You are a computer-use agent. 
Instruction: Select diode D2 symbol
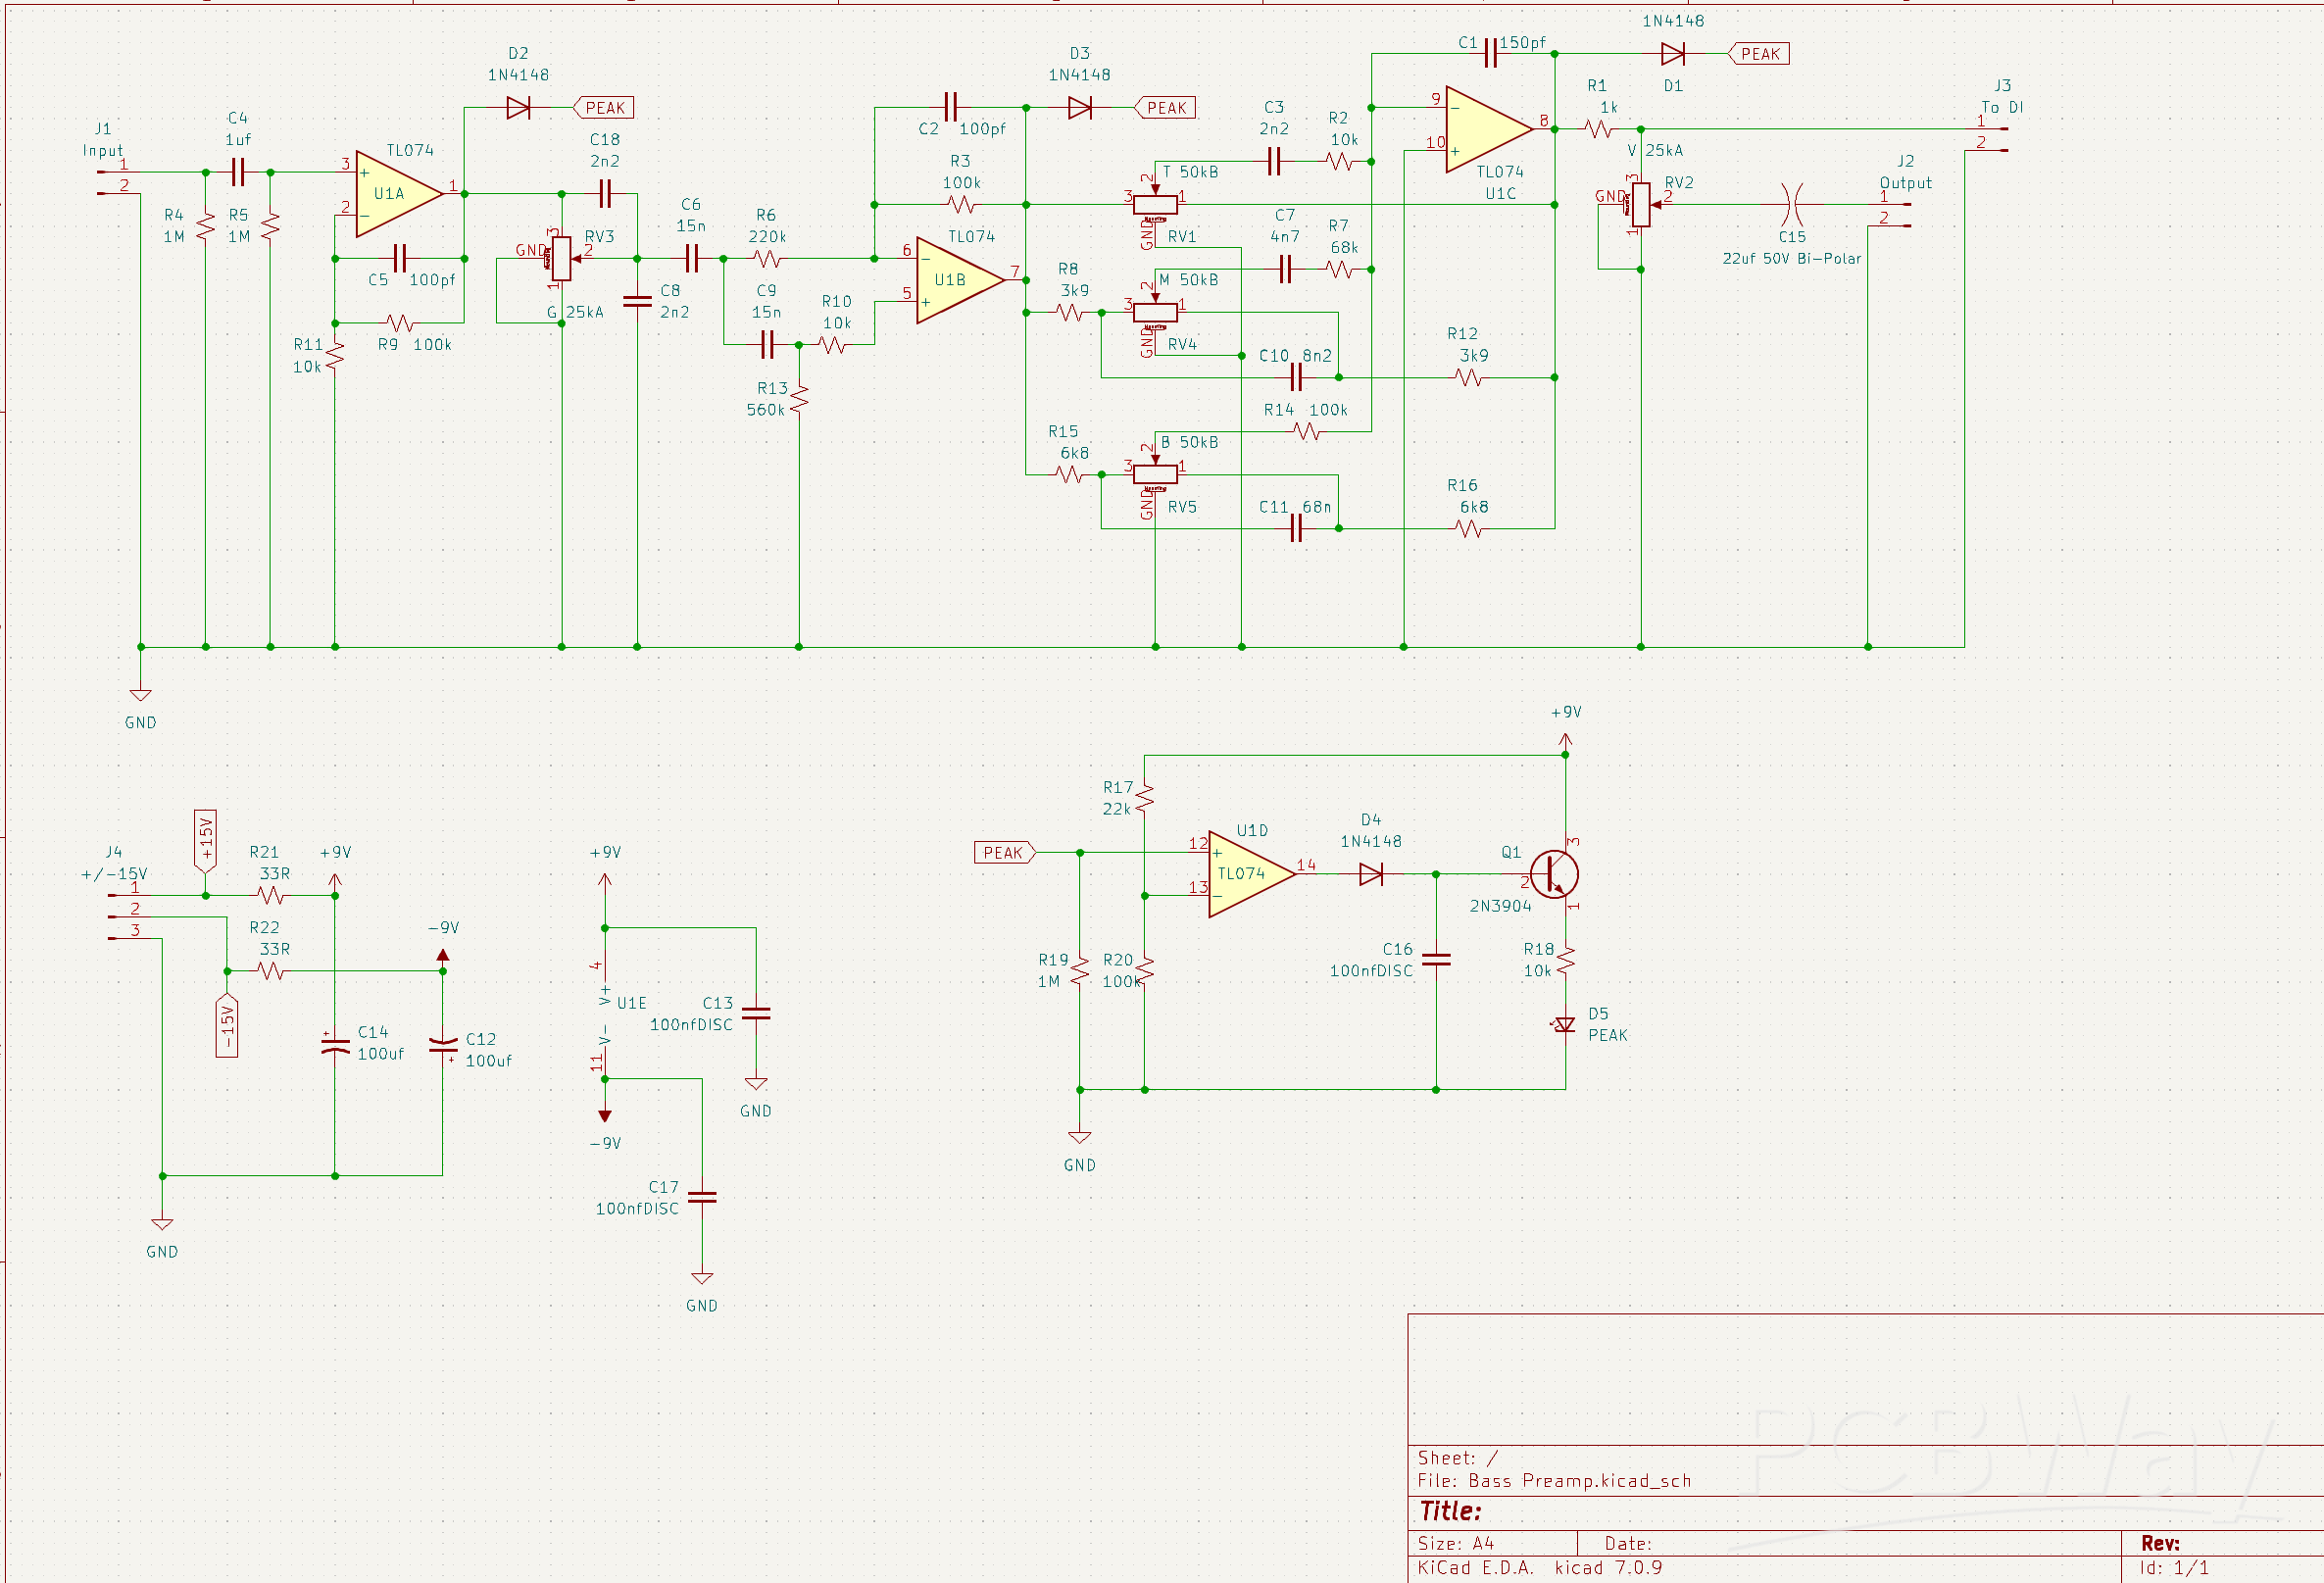point(518,108)
